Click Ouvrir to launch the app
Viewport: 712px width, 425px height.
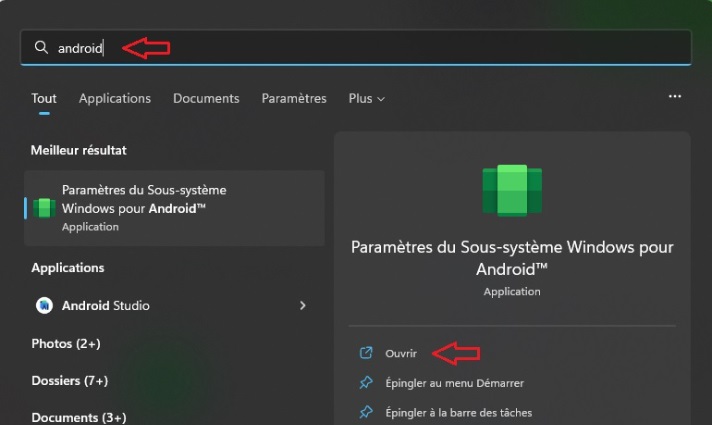[x=401, y=353]
